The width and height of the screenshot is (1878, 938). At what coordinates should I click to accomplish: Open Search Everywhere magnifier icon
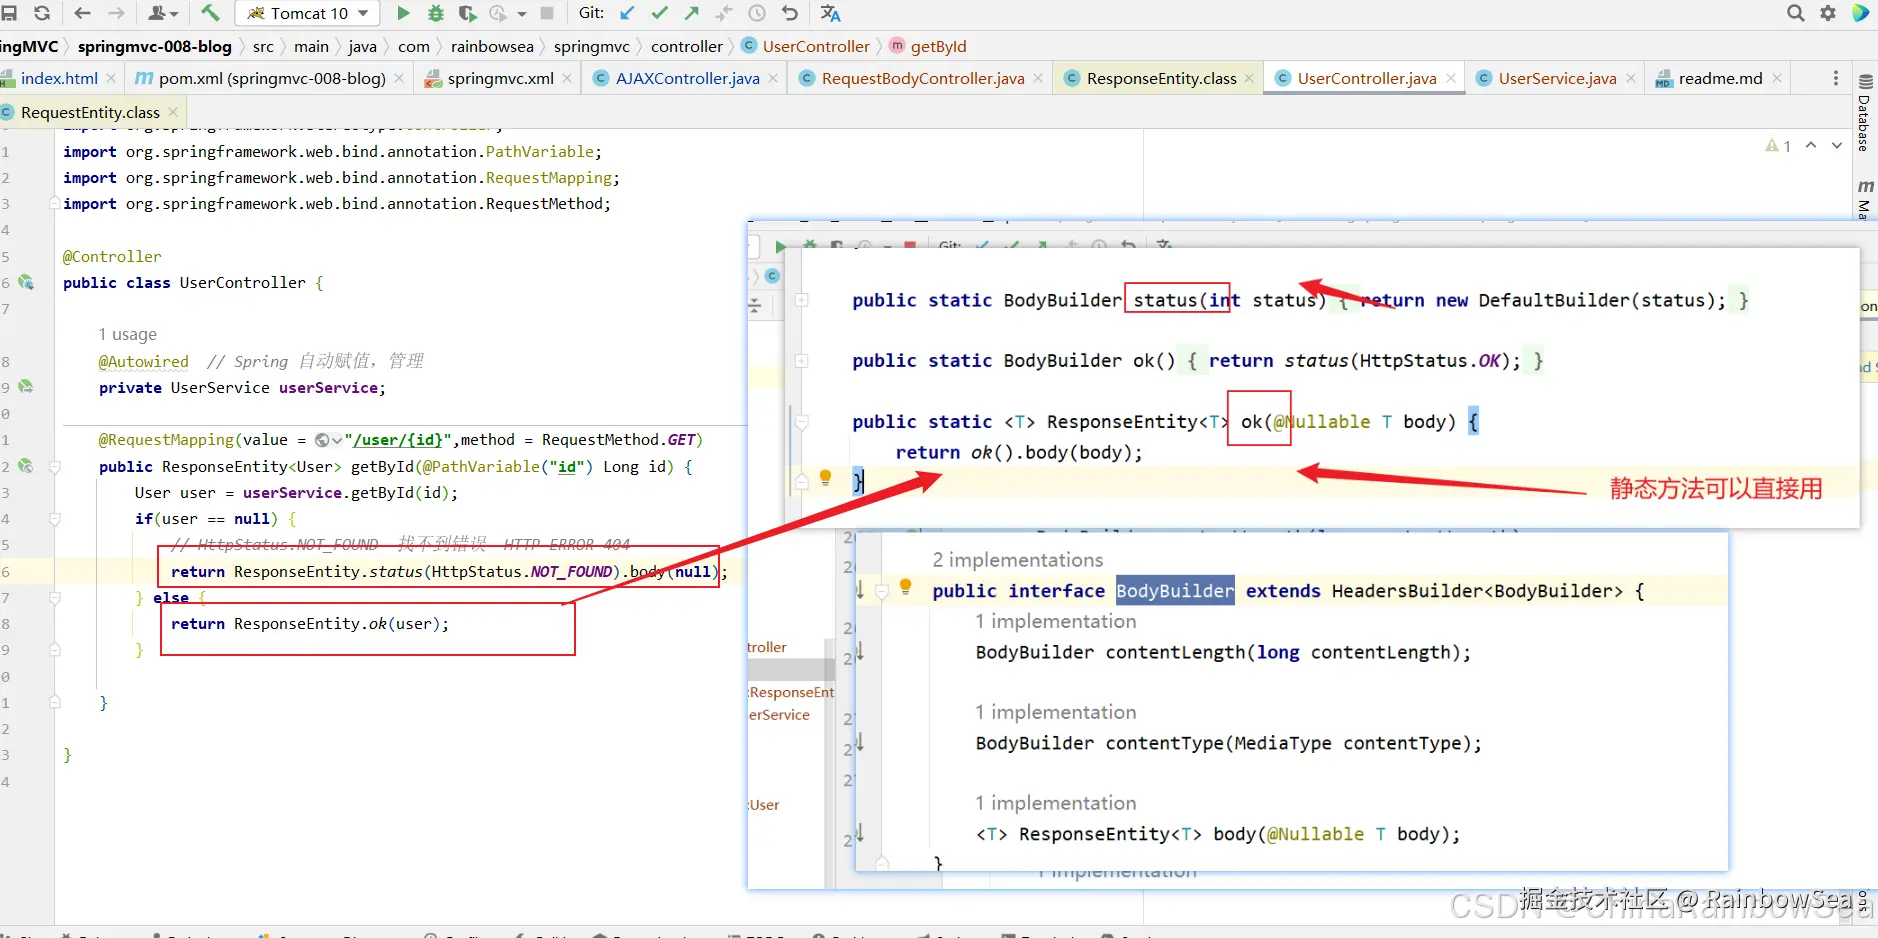[1796, 13]
